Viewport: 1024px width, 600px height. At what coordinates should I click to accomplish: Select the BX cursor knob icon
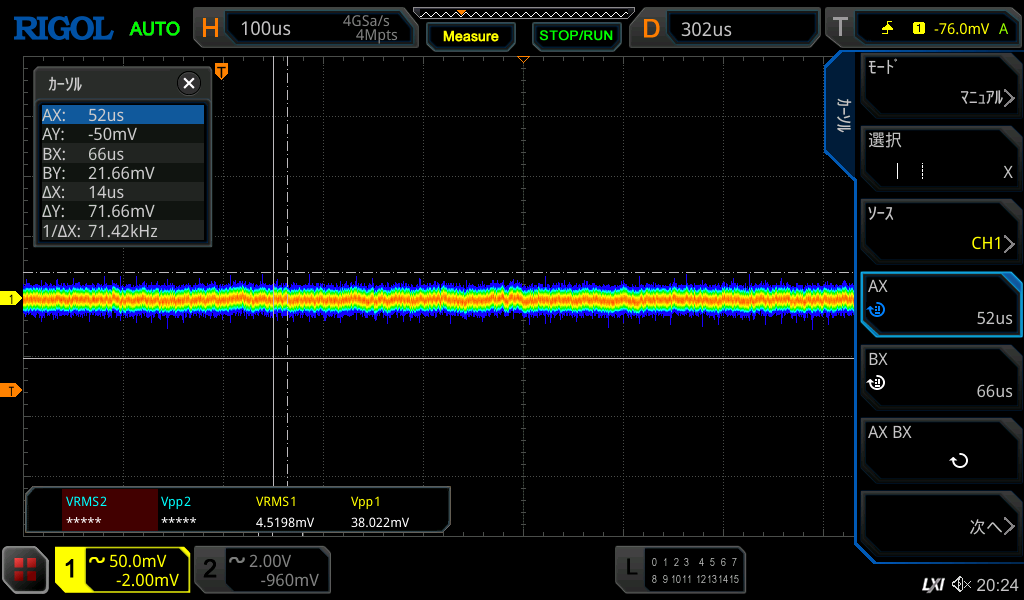[x=877, y=383]
